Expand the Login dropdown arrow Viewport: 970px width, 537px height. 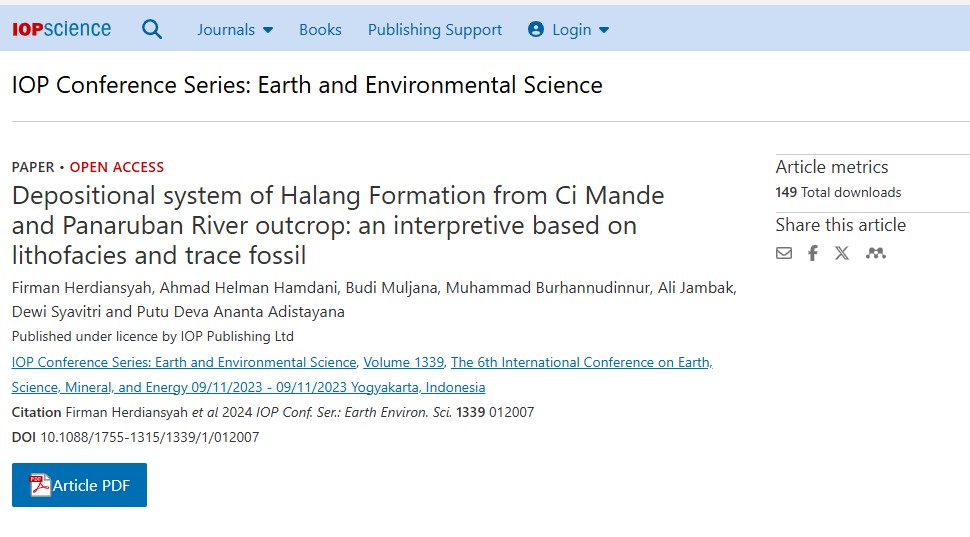(x=604, y=30)
